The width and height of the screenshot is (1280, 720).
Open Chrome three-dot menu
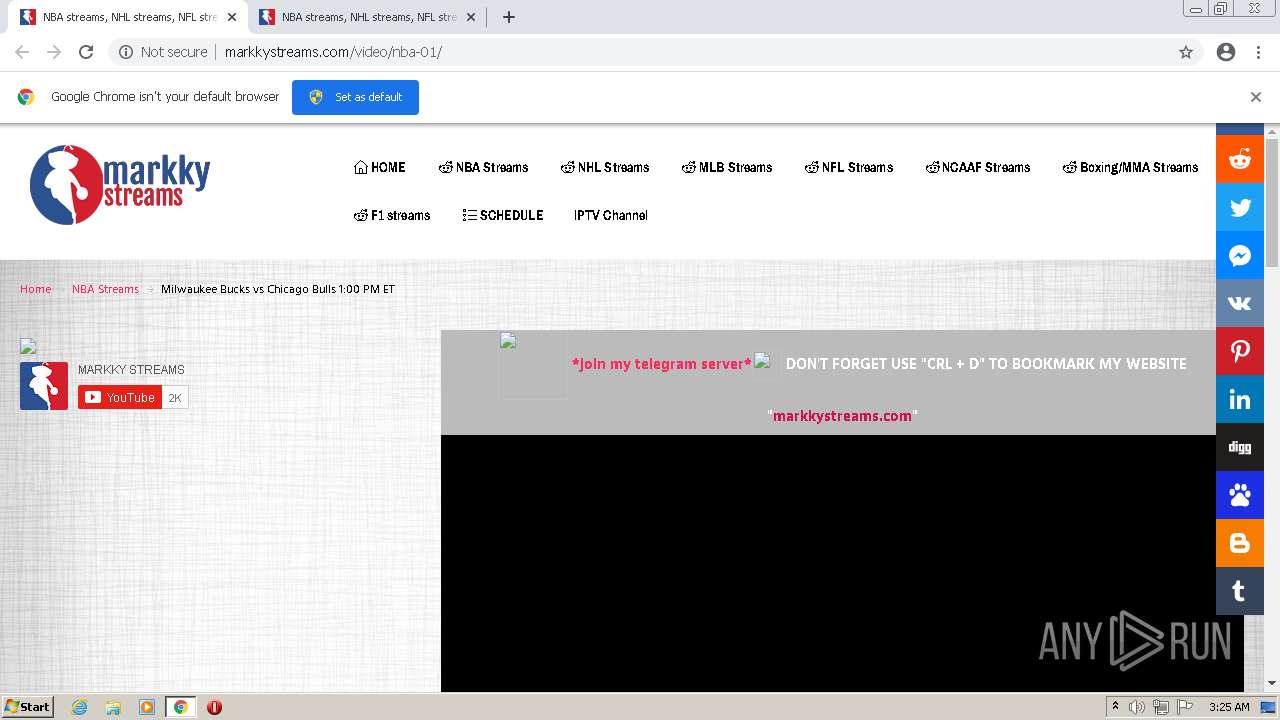coord(1258,52)
